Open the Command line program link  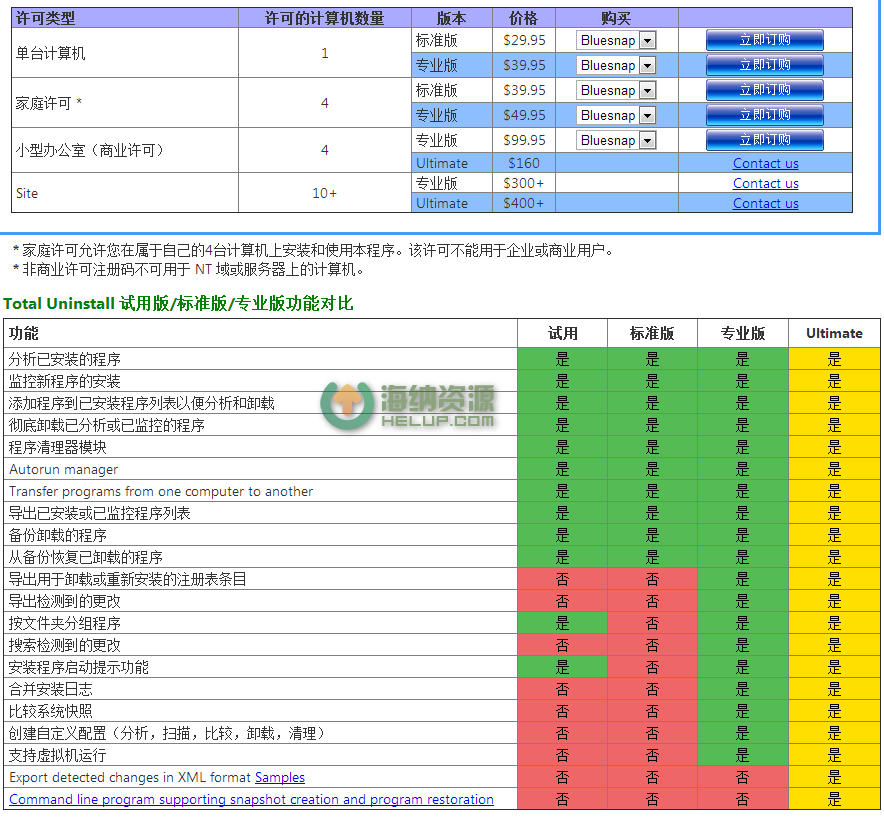click(x=251, y=800)
